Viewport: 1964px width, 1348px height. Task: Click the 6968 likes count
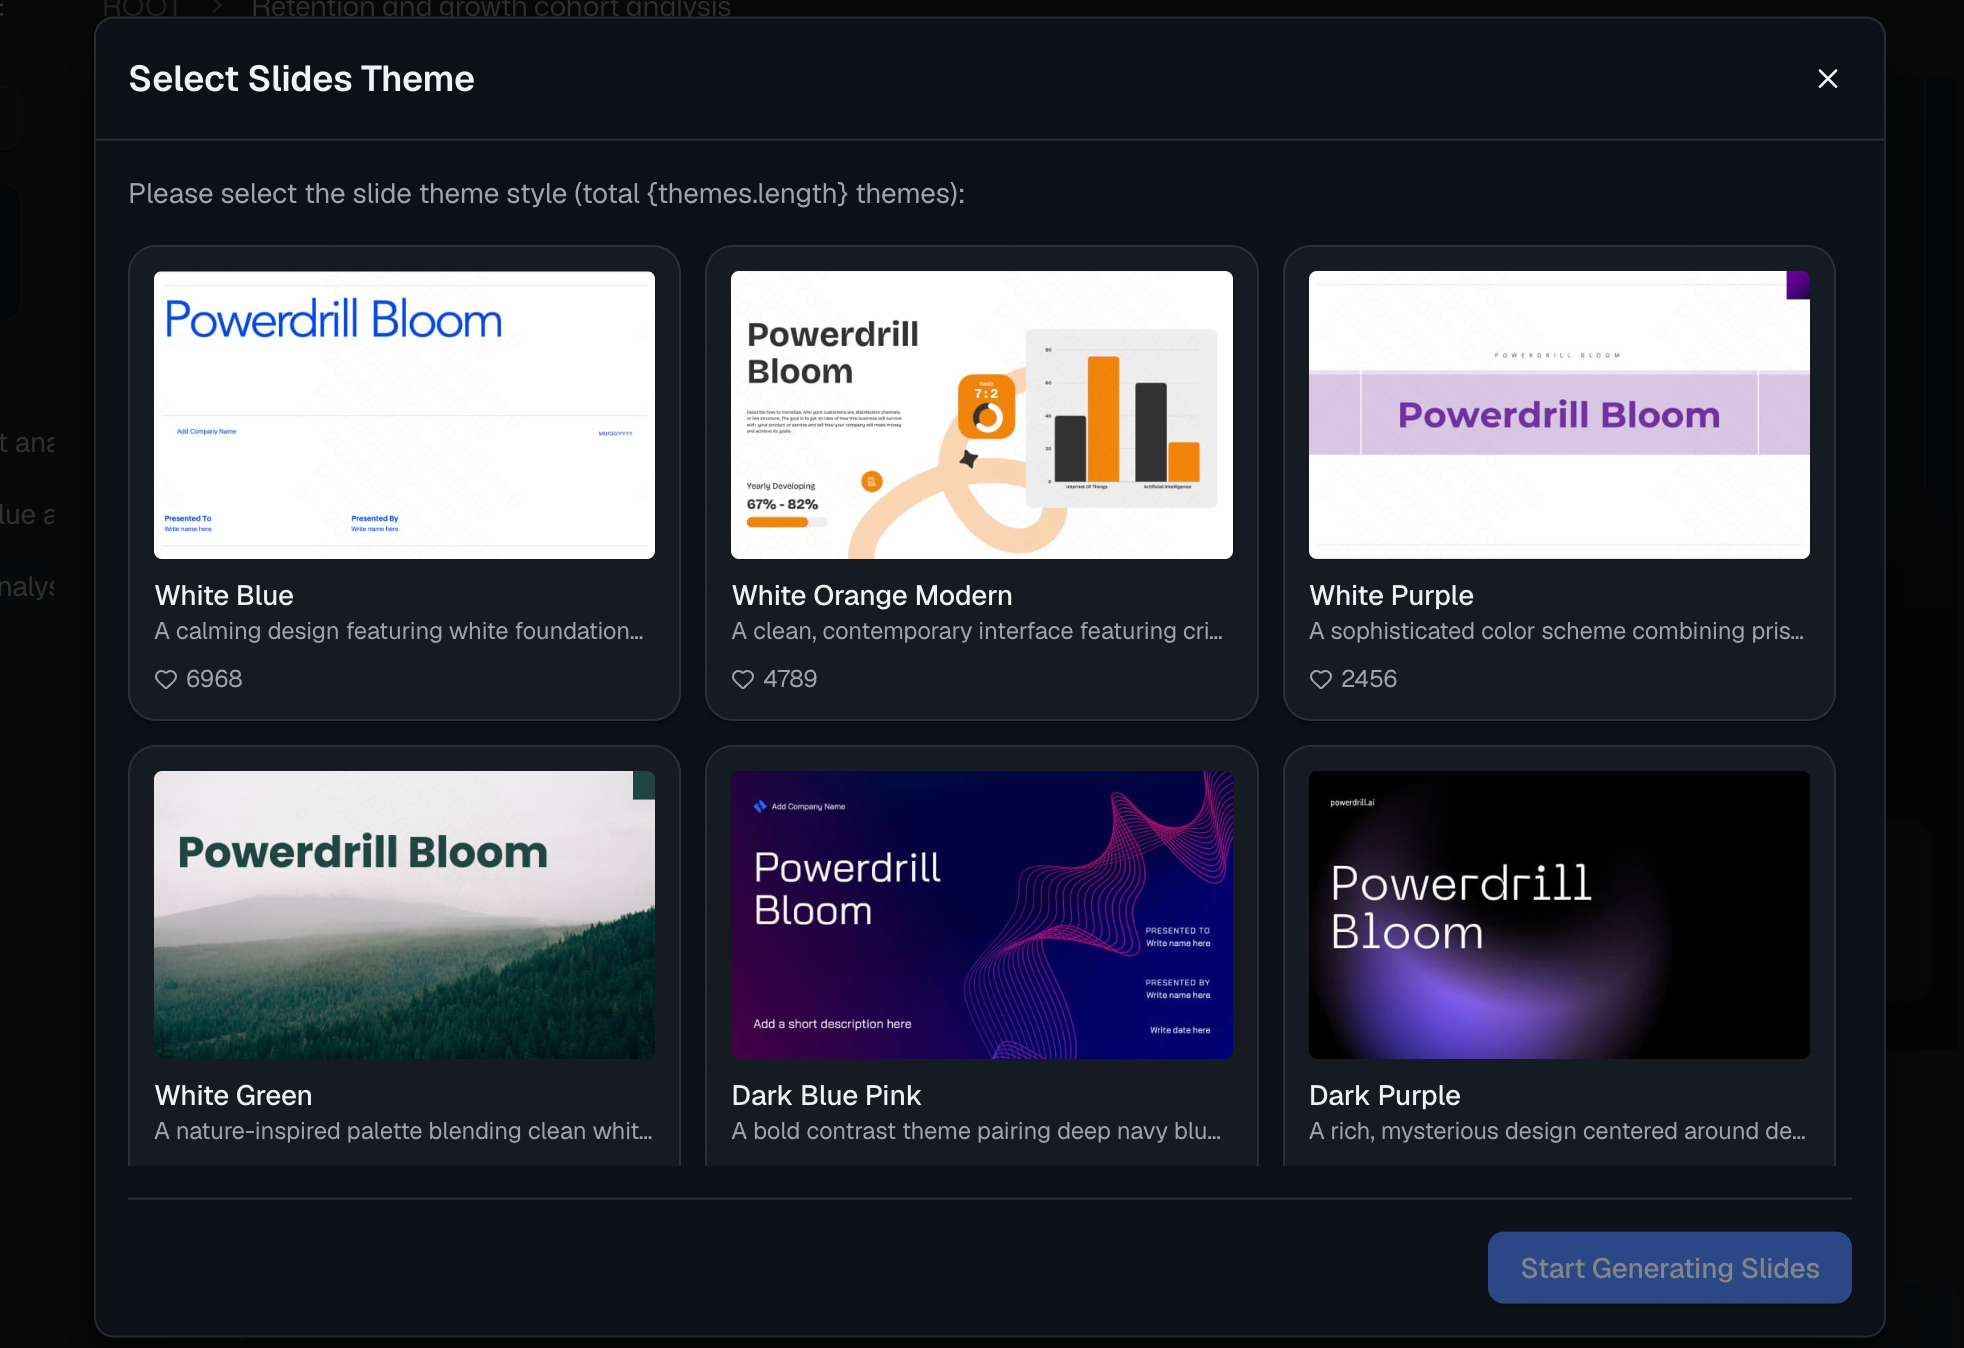pos(214,679)
